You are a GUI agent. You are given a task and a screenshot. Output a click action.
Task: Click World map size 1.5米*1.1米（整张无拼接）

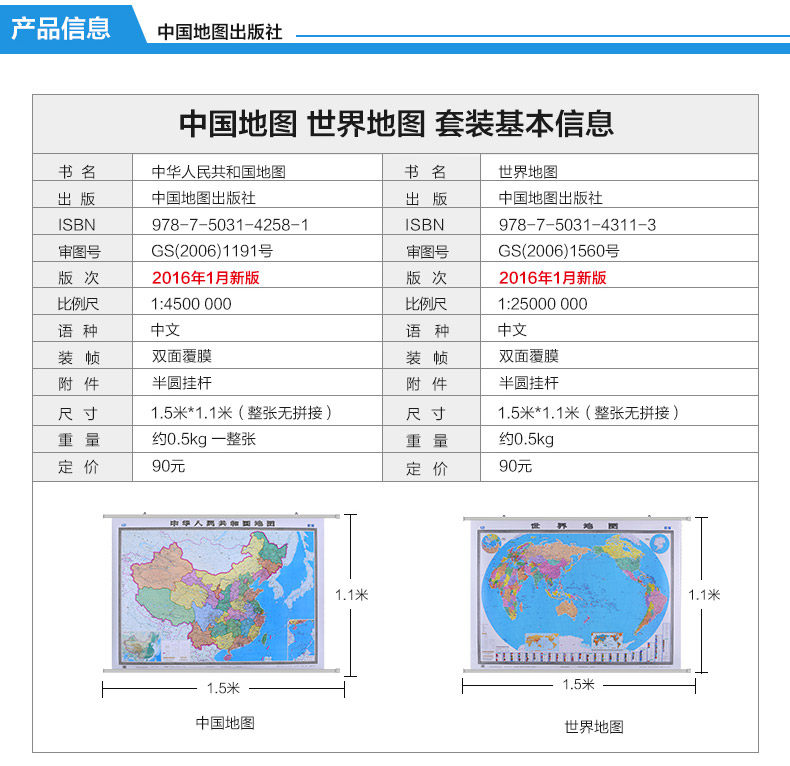click(x=588, y=413)
